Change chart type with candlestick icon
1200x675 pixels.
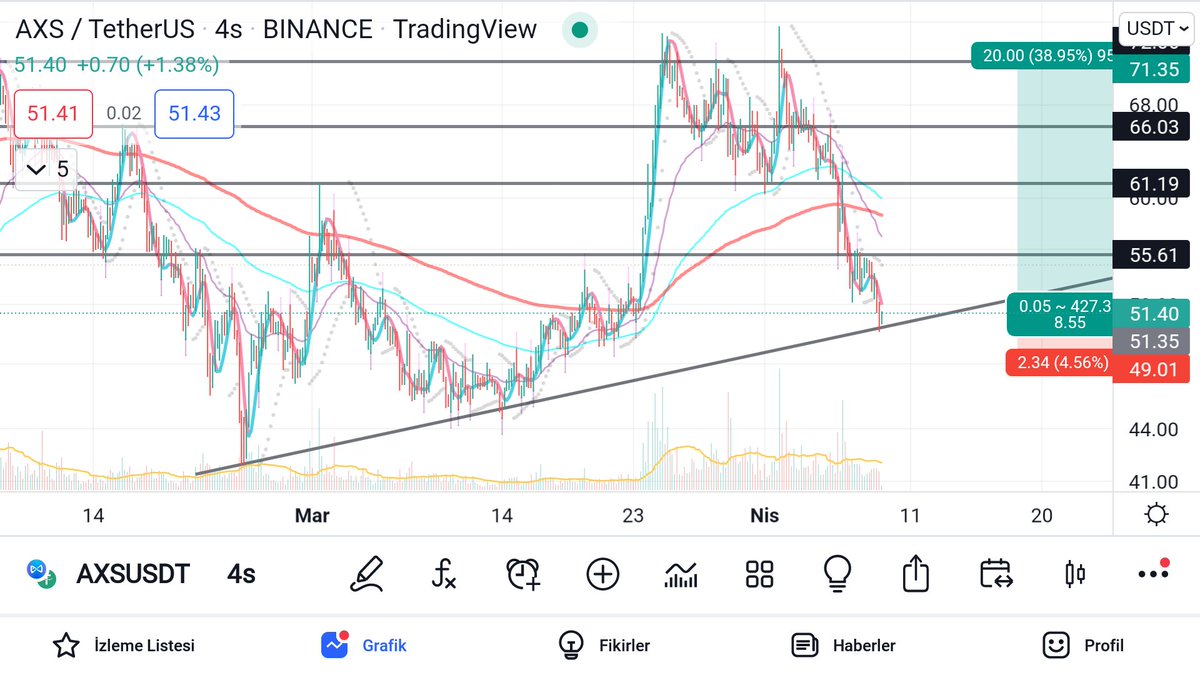click(x=1076, y=574)
